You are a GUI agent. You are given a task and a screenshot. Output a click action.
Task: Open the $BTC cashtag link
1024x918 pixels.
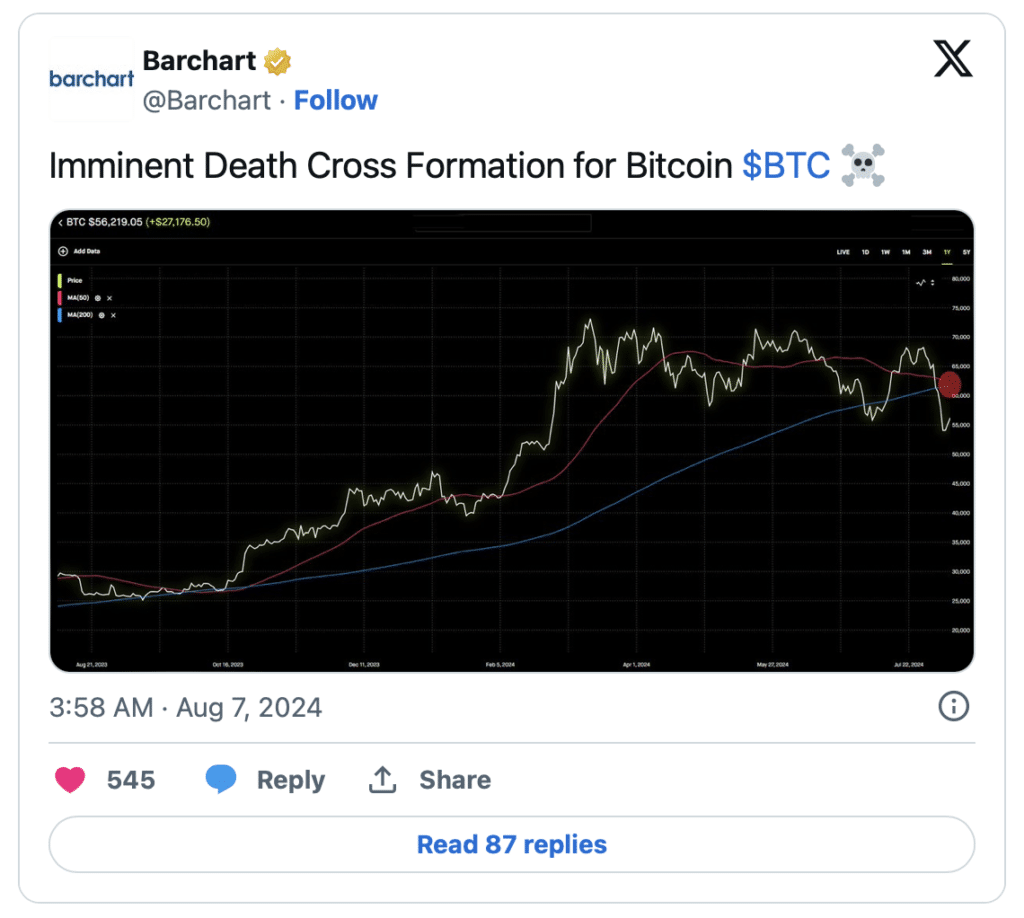786,166
